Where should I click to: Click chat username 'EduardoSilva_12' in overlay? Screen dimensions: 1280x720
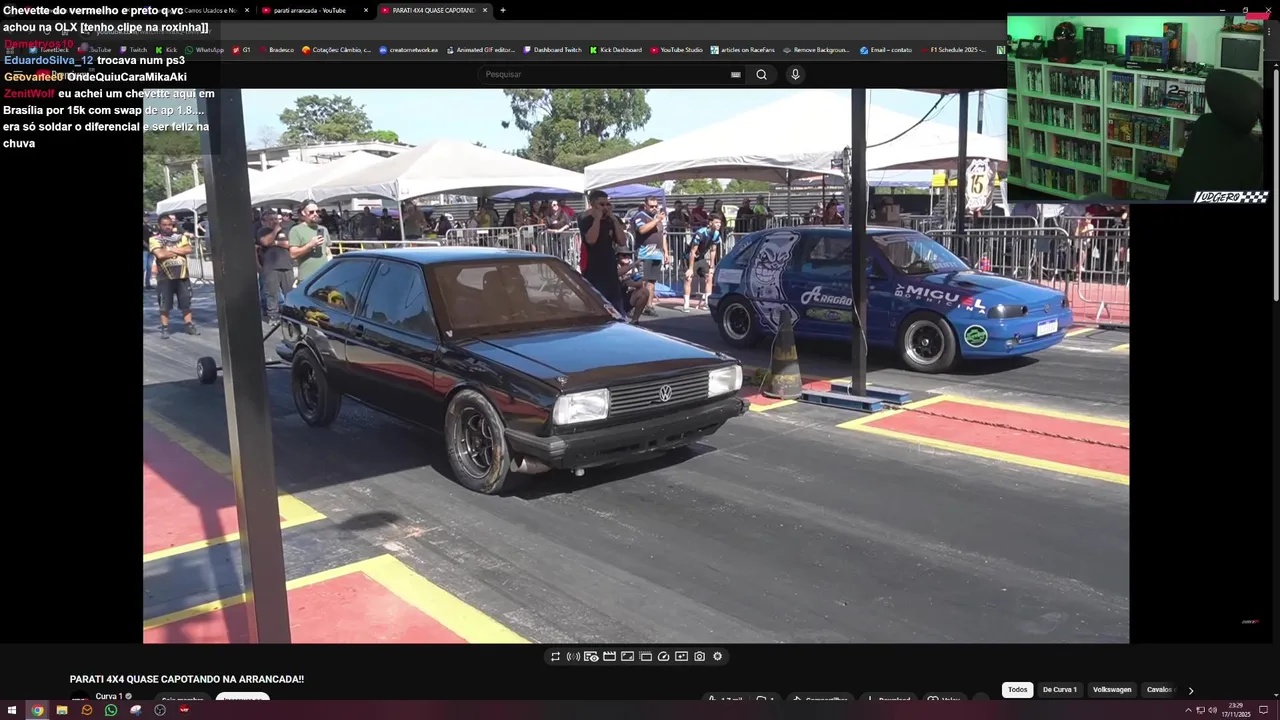pyautogui.click(x=48, y=60)
